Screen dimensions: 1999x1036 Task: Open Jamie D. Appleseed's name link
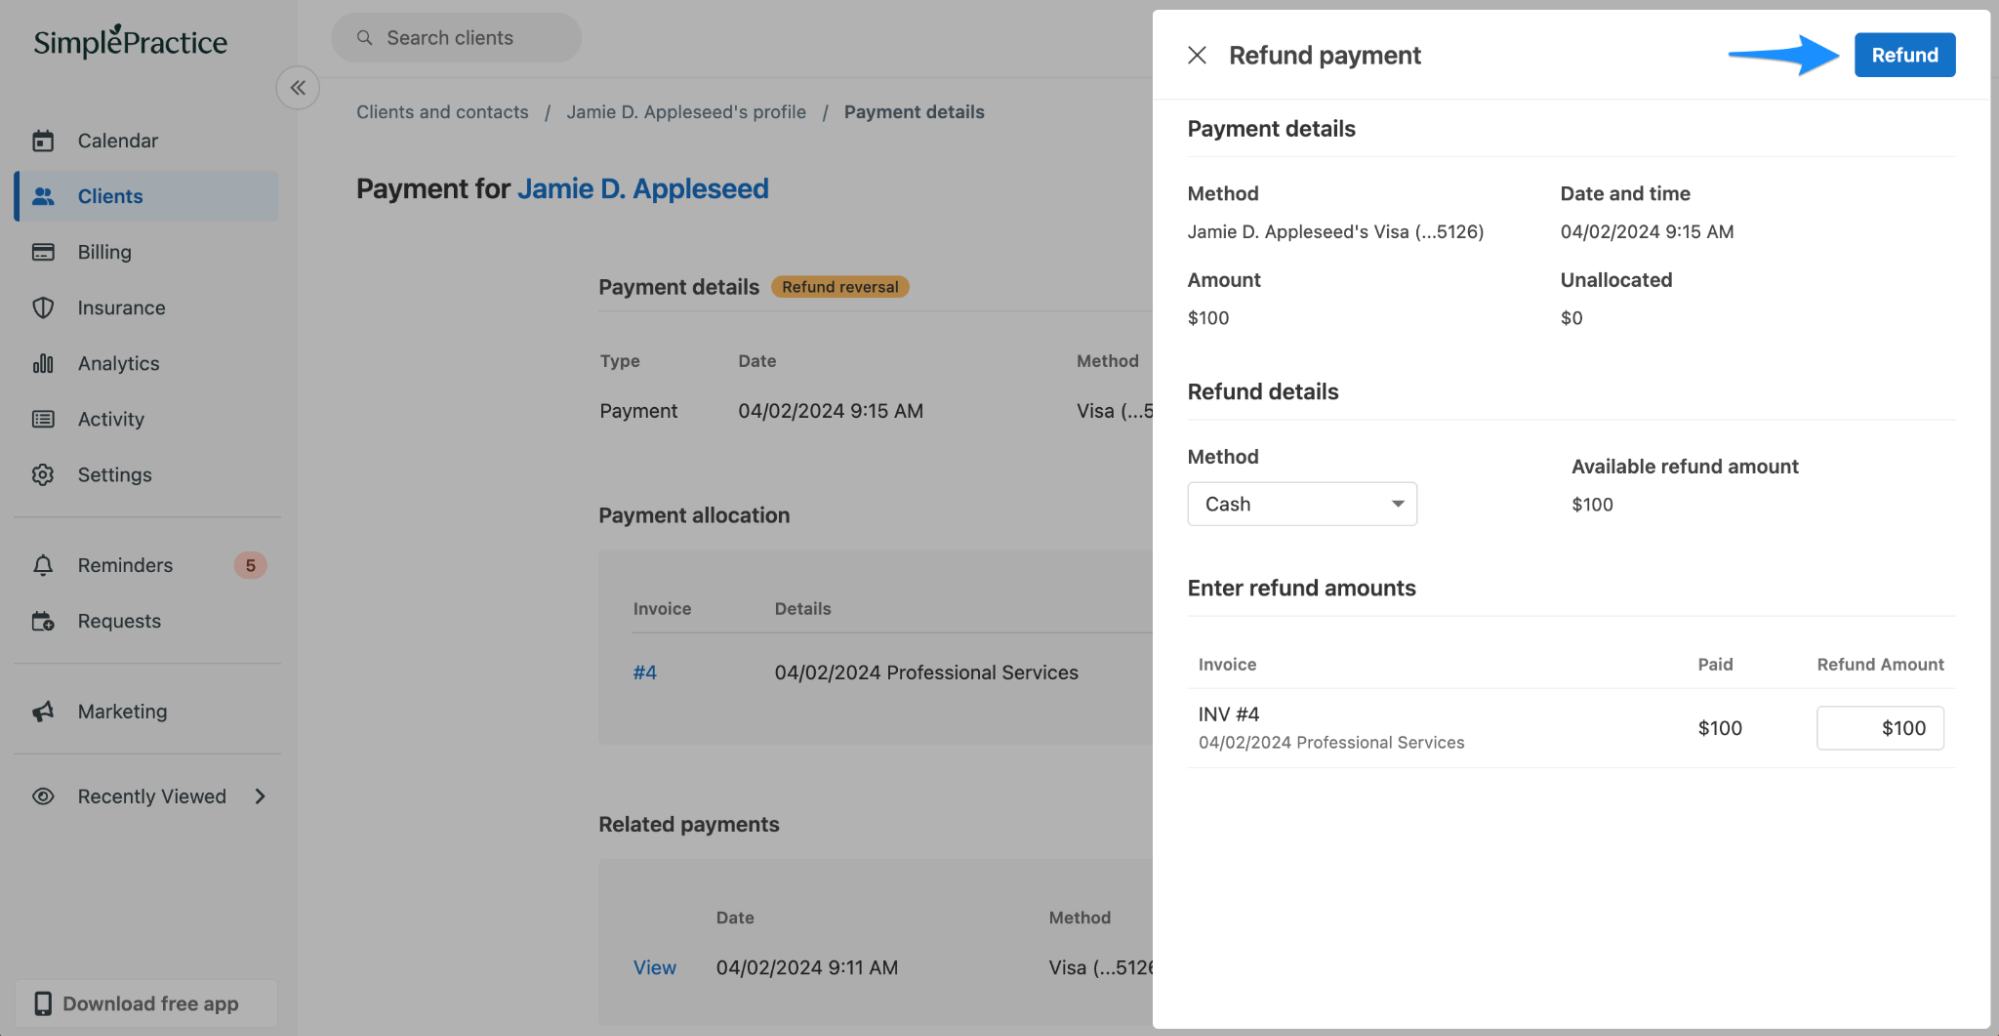(x=642, y=189)
